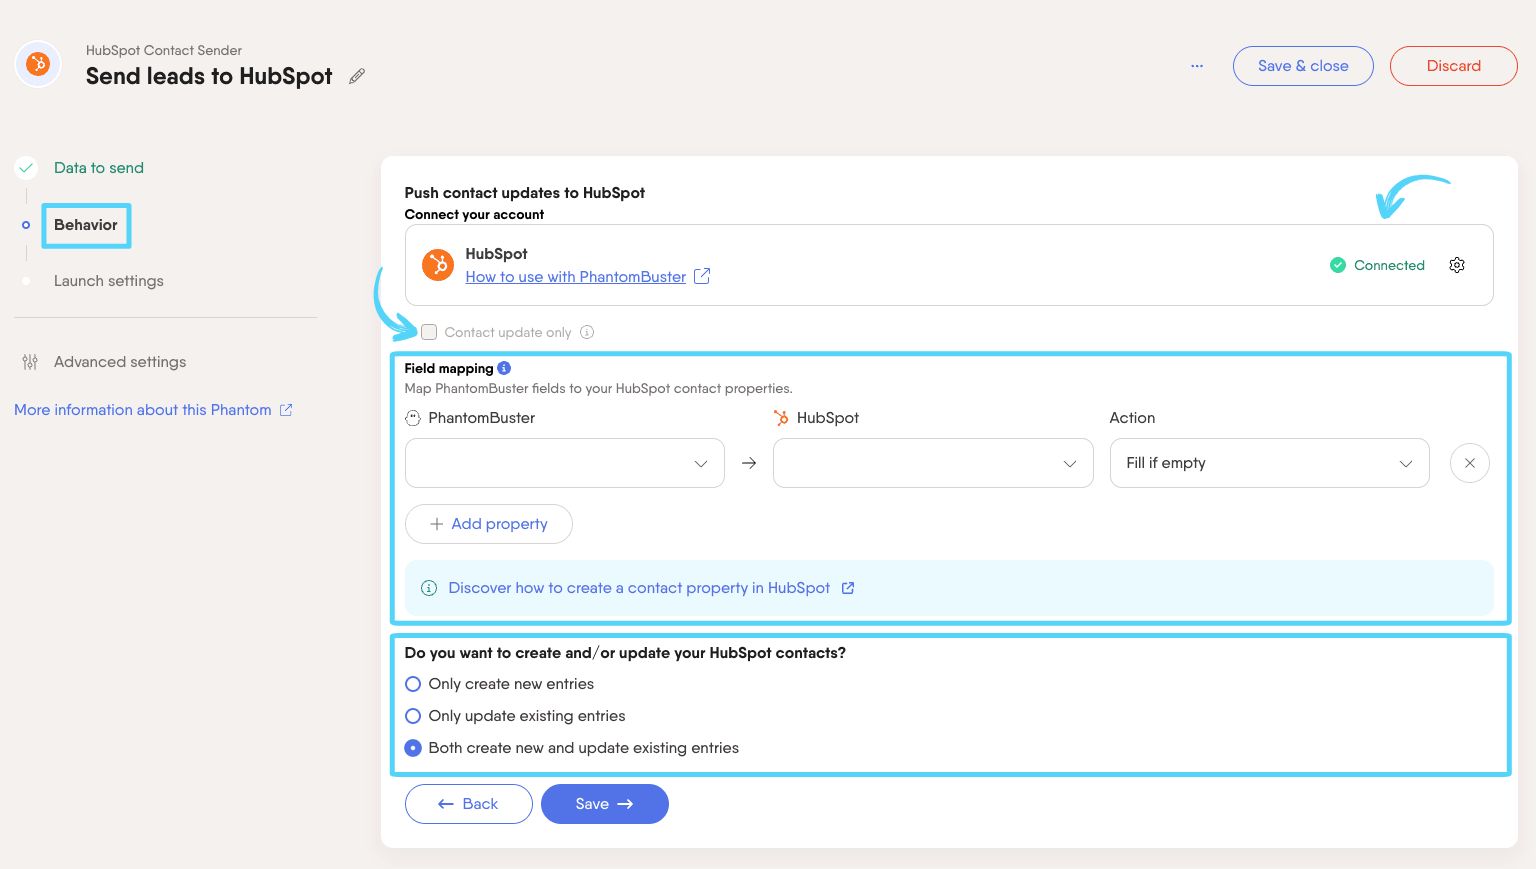Click the Data to send completed checkmark
The width and height of the screenshot is (1536, 869).
[26, 168]
